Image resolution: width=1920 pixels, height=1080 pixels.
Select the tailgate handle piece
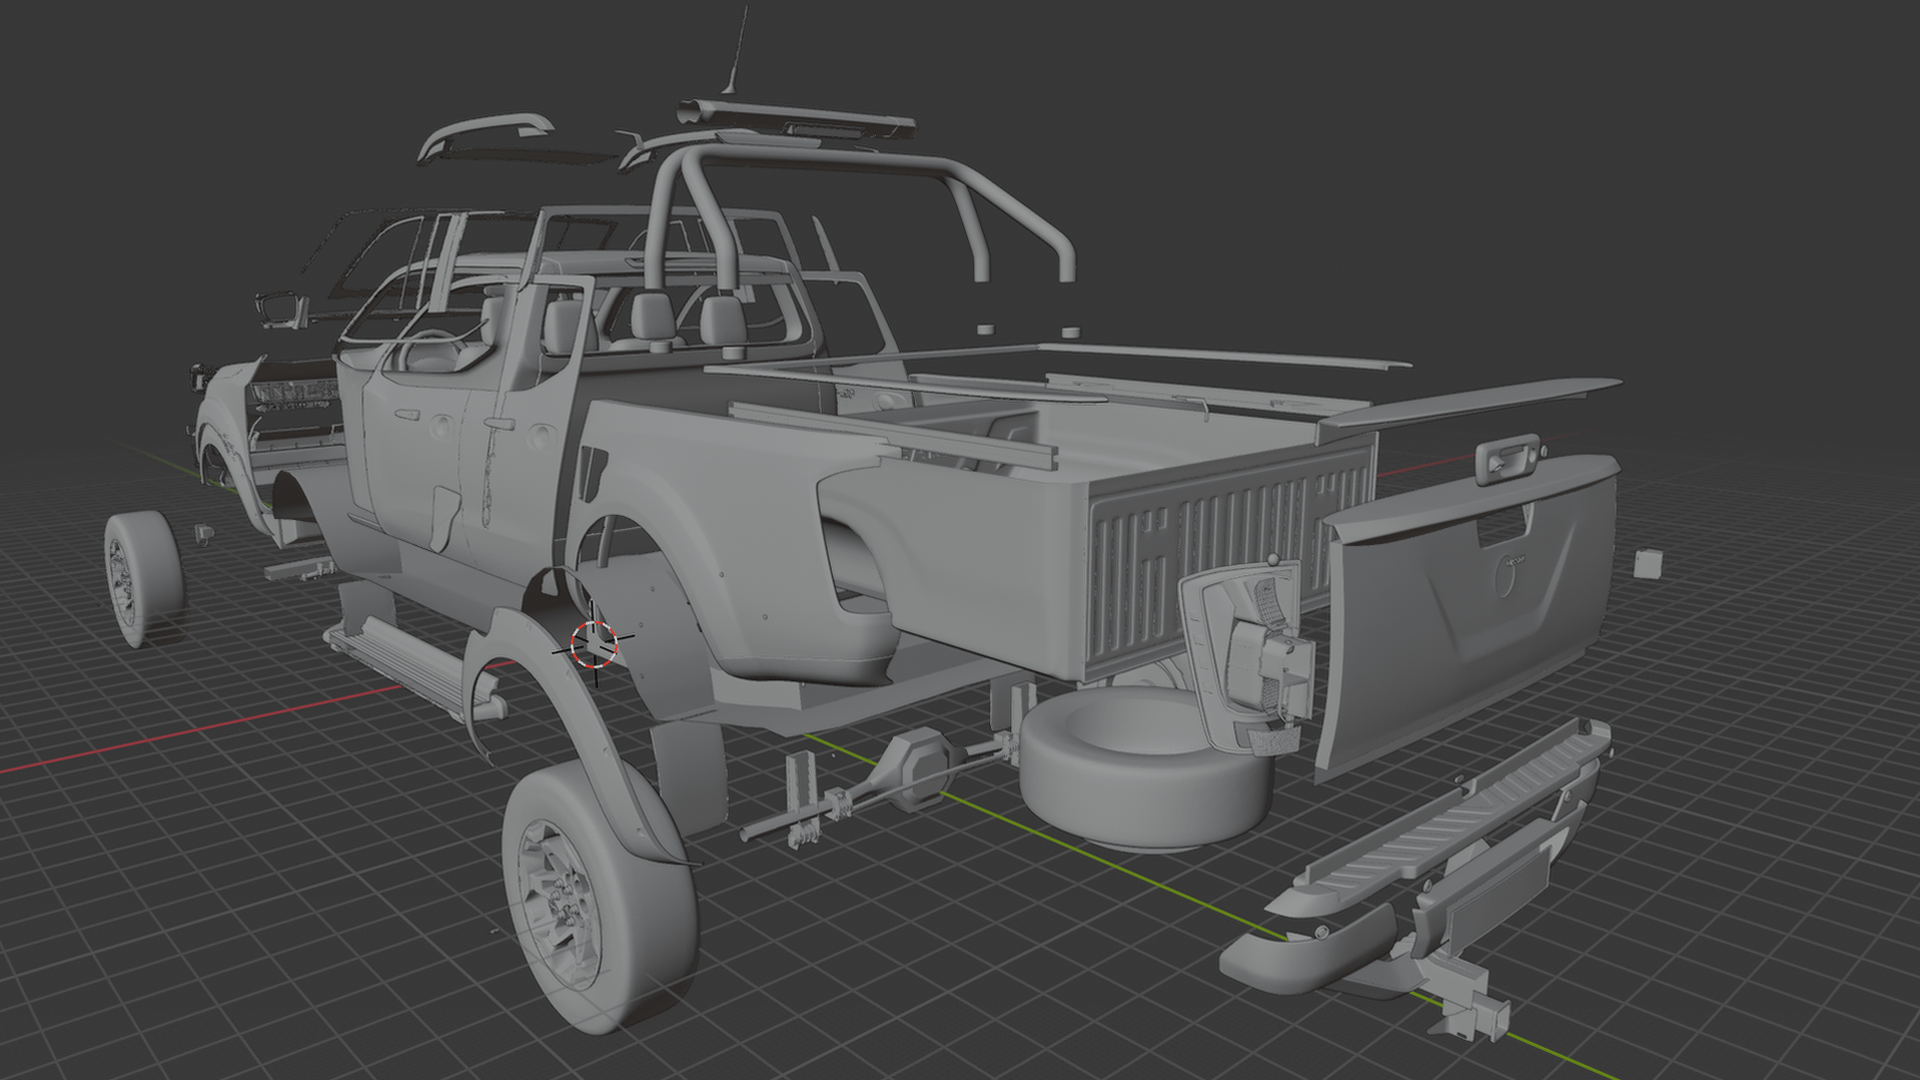1508,458
